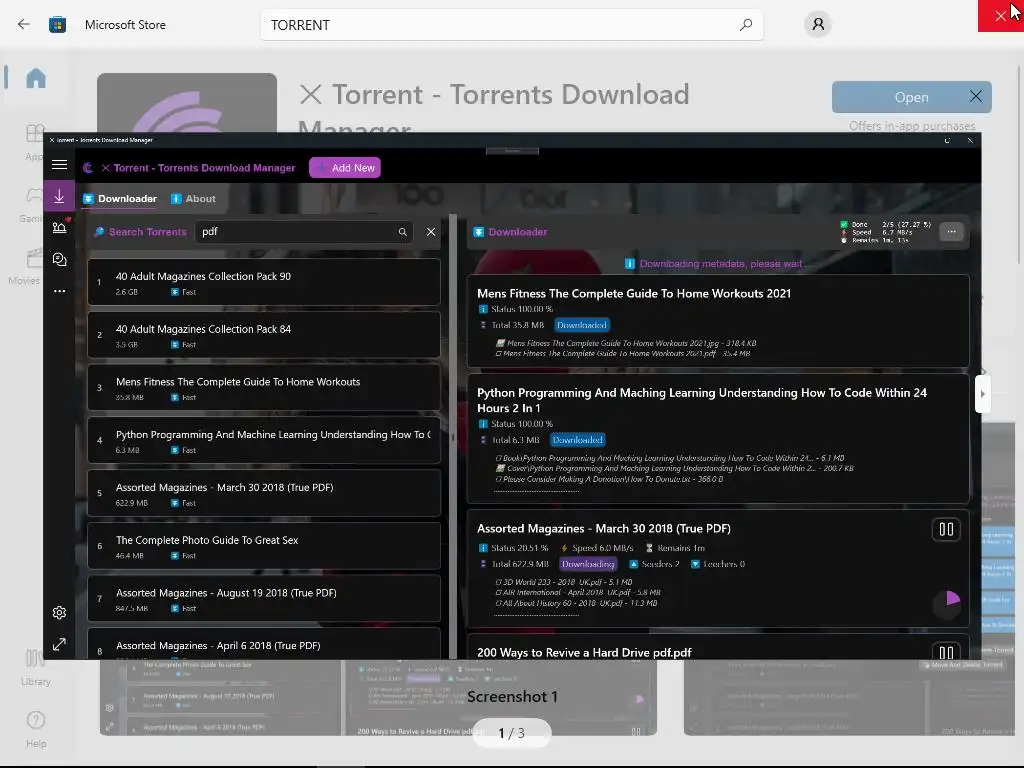Click the expand arrows icon in sidebar
Screen dimensions: 1024x768
[x=59, y=645]
